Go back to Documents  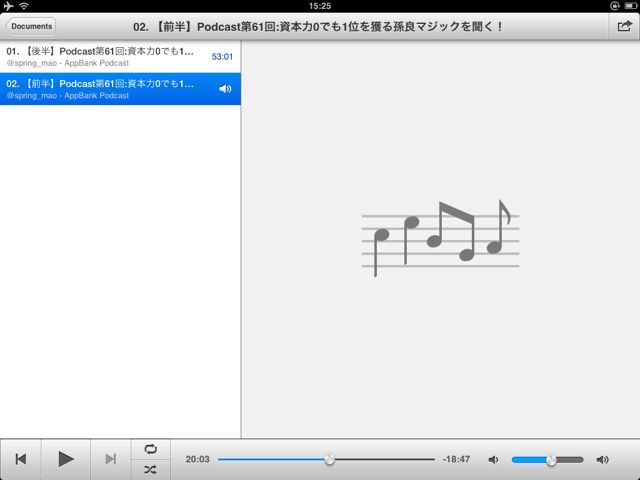[x=31, y=26]
